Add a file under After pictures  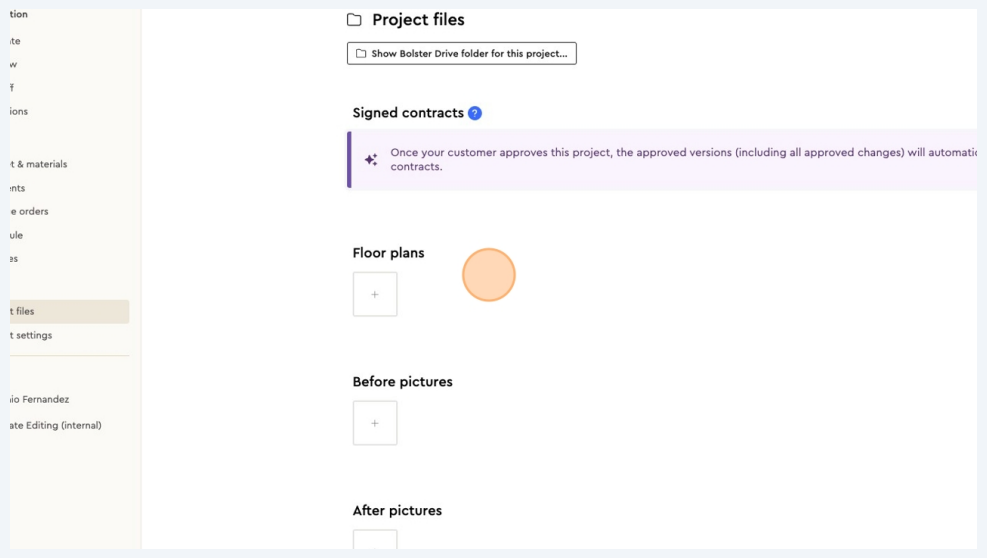coord(375,541)
